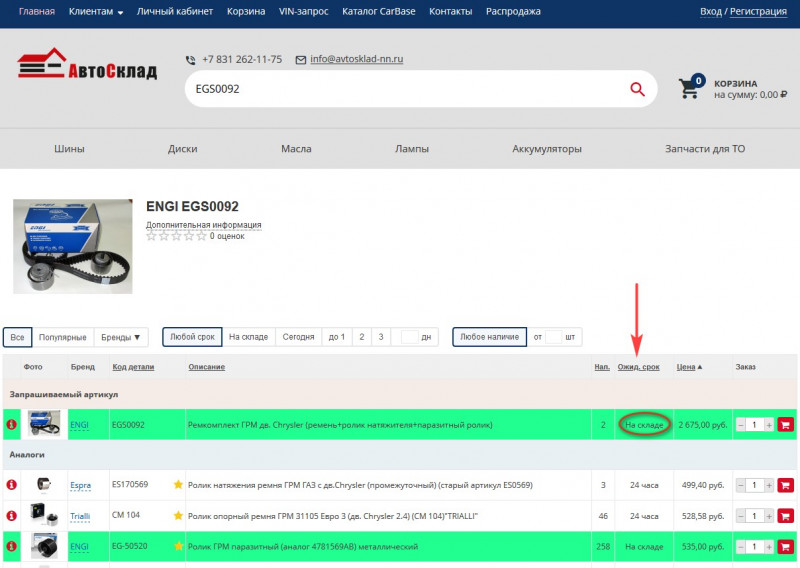The image size is (800, 568).
Task: Select the 'Популярные' filter
Action: pos(63,337)
